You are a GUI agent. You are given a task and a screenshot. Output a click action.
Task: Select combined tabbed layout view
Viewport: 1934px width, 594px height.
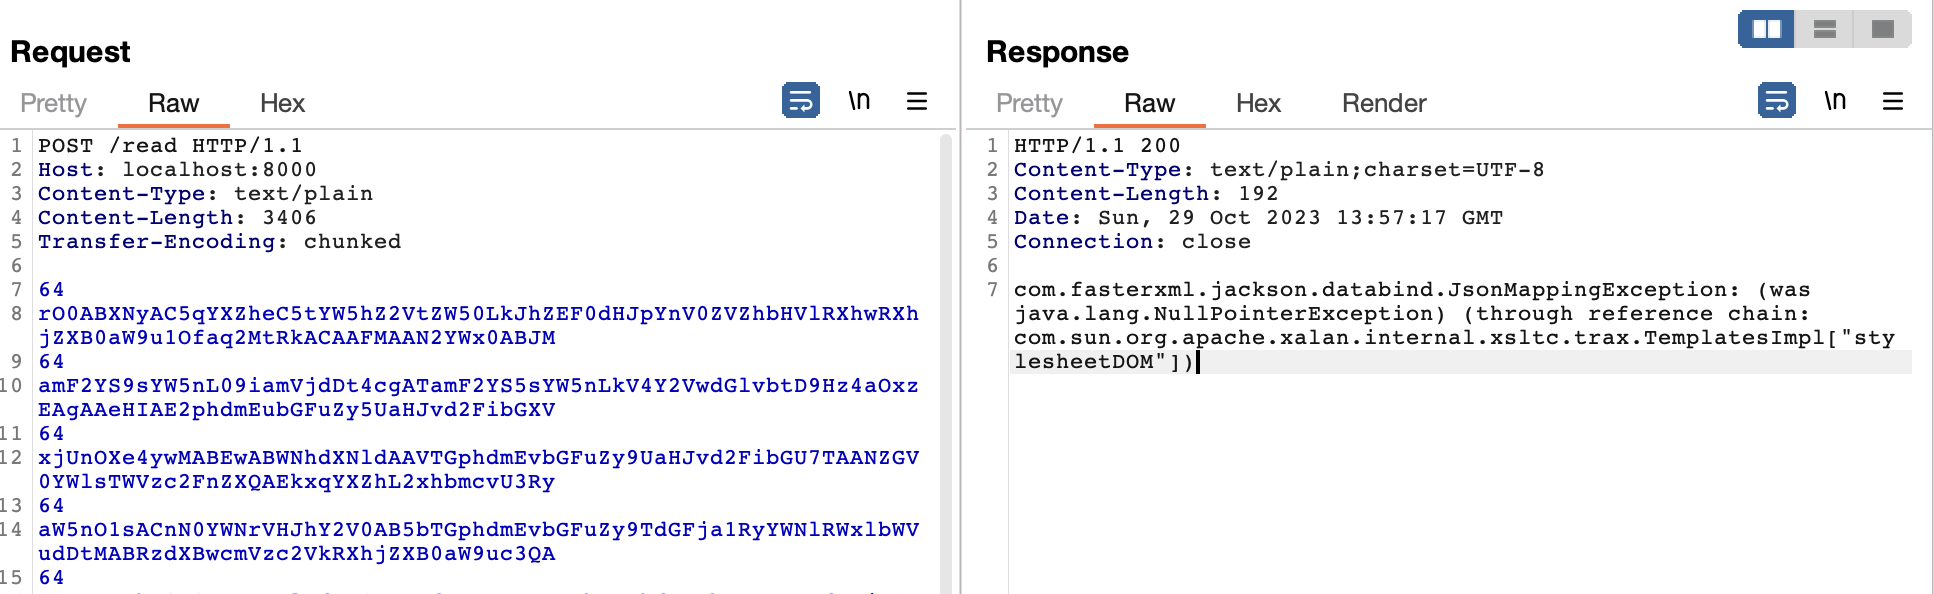click(x=1883, y=29)
